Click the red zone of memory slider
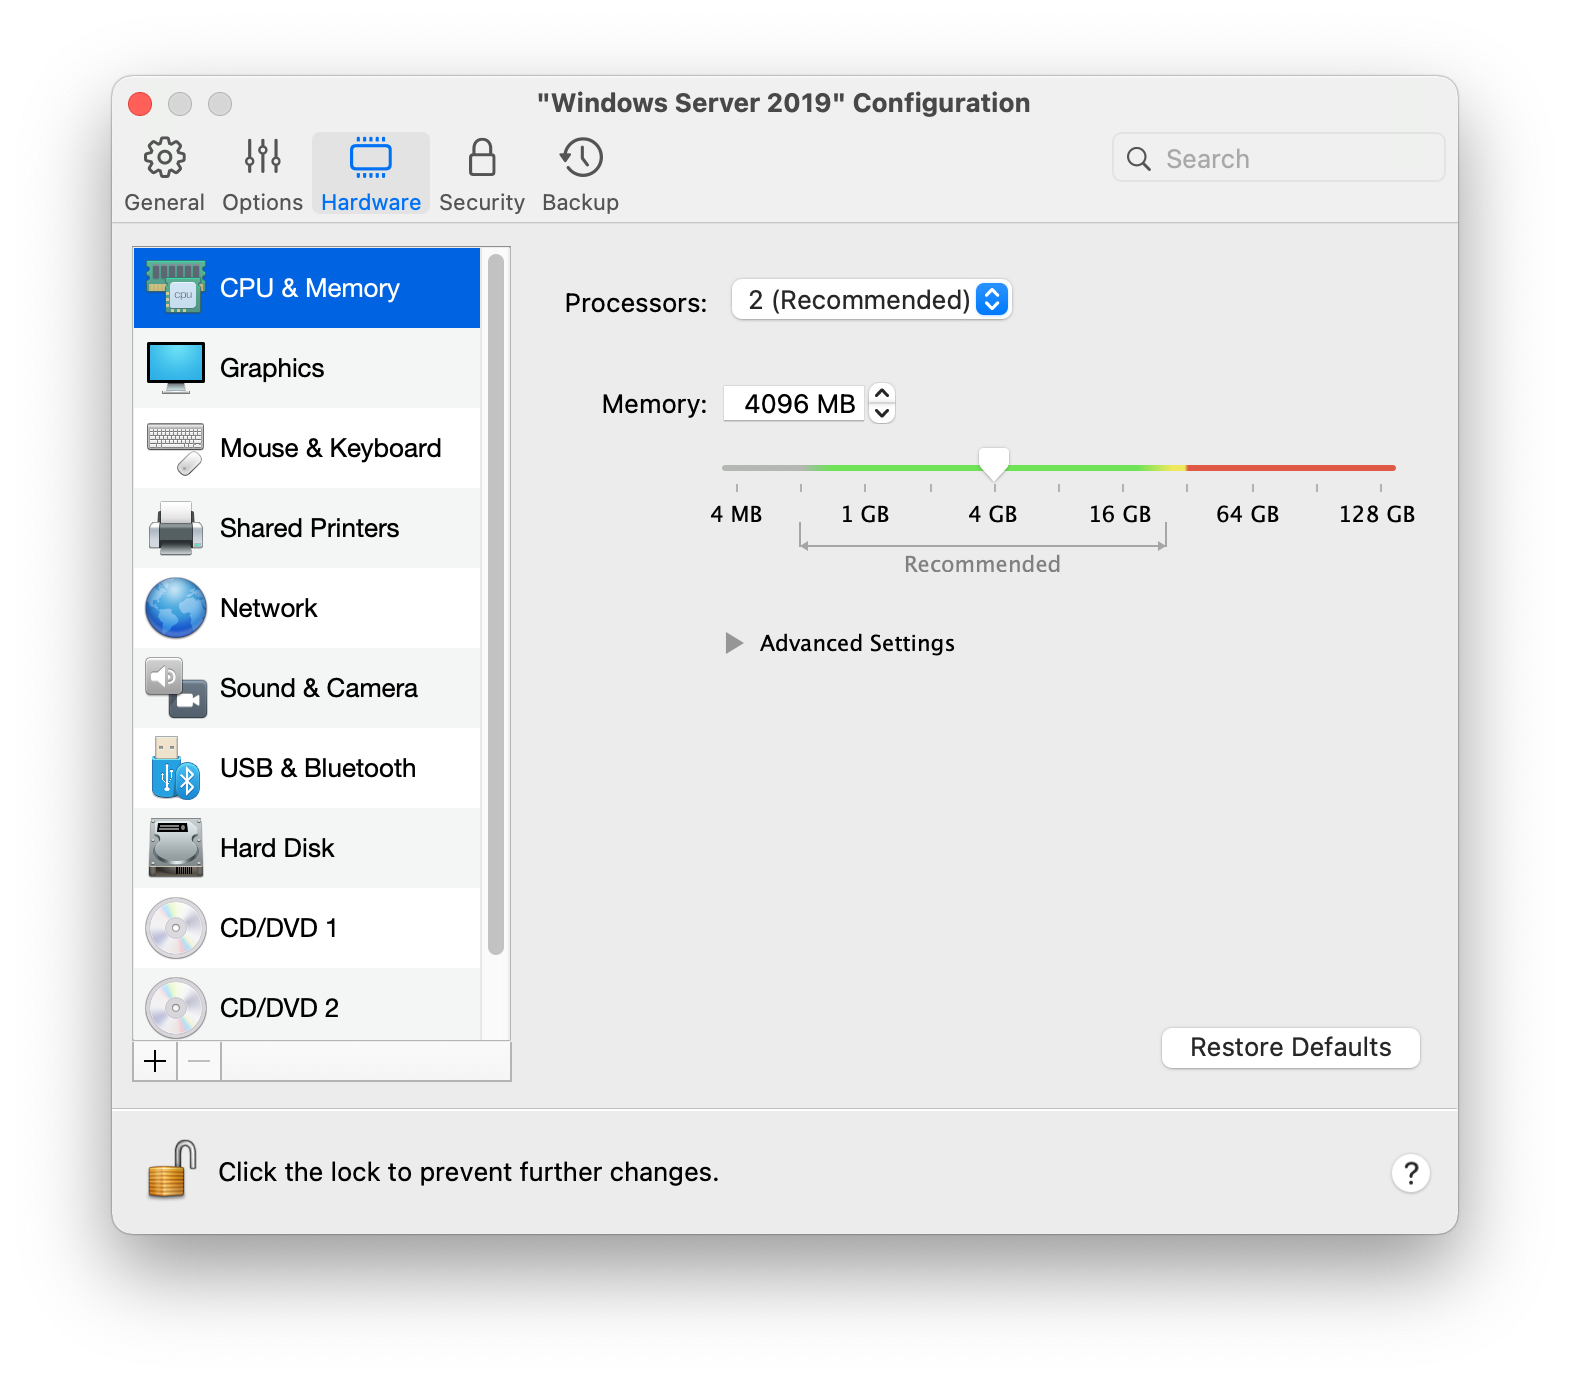Image resolution: width=1570 pixels, height=1382 pixels. click(1290, 468)
